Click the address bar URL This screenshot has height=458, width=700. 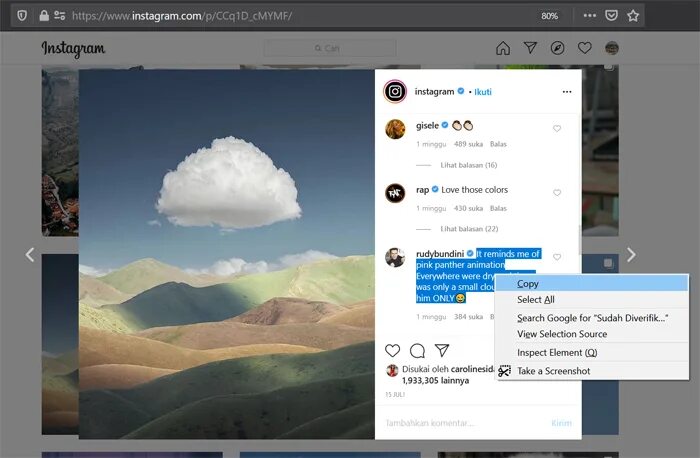pos(182,16)
